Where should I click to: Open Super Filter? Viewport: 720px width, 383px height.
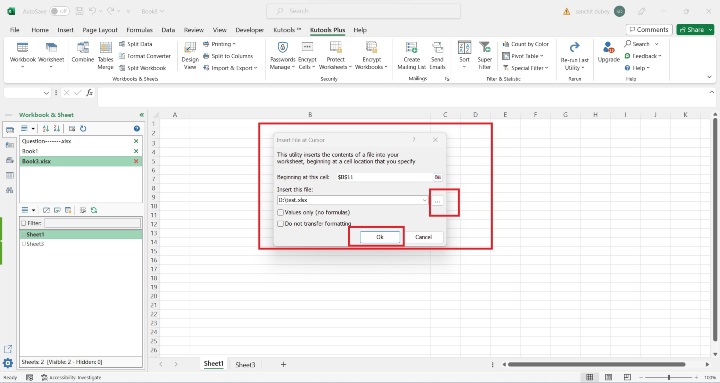point(484,55)
